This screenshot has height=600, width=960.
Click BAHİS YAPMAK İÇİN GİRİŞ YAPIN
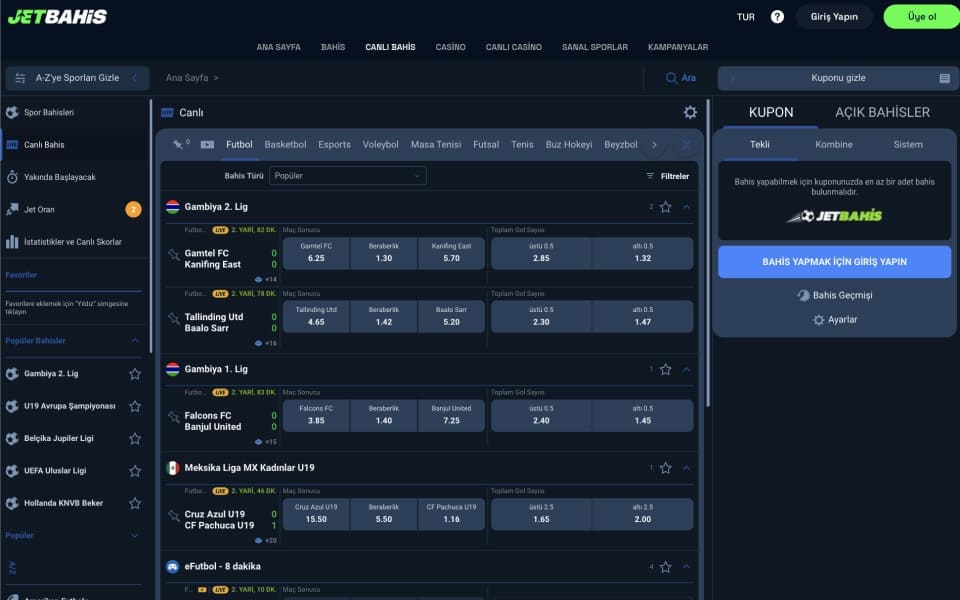[x=834, y=262]
